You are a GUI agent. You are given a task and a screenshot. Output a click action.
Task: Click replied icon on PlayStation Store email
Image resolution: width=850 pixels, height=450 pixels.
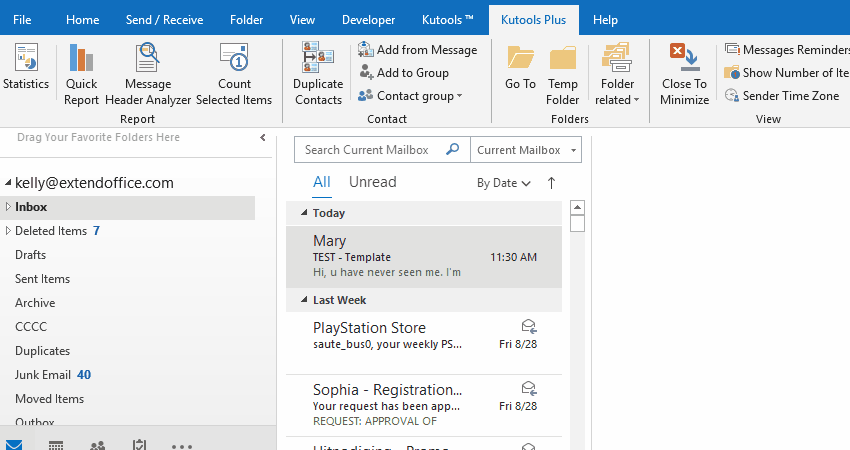529,326
